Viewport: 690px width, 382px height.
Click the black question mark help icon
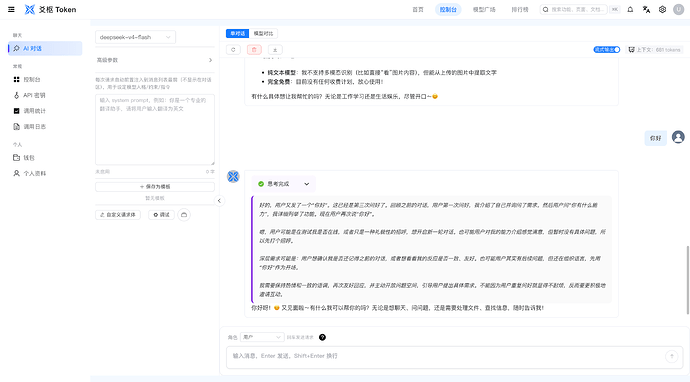click(323, 337)
